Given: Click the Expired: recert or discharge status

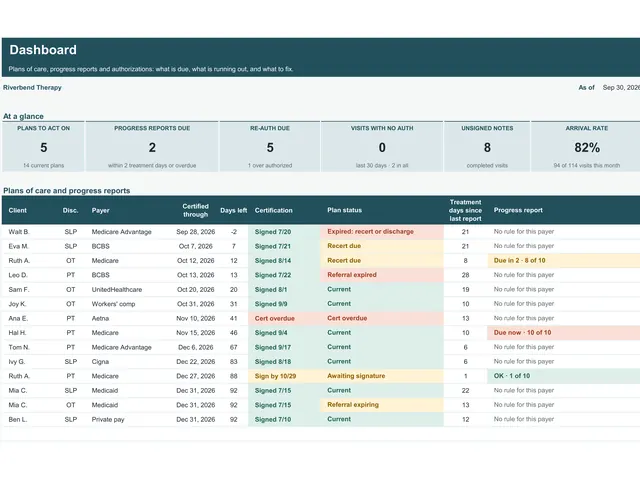Looking at the screenshot, I should 382,231.
